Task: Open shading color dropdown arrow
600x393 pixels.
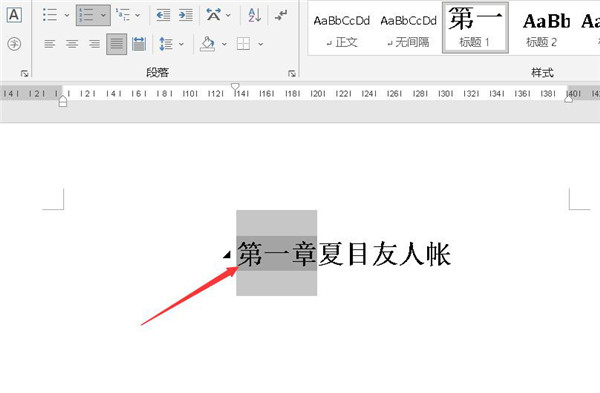Action: click(x=224, y=44)
